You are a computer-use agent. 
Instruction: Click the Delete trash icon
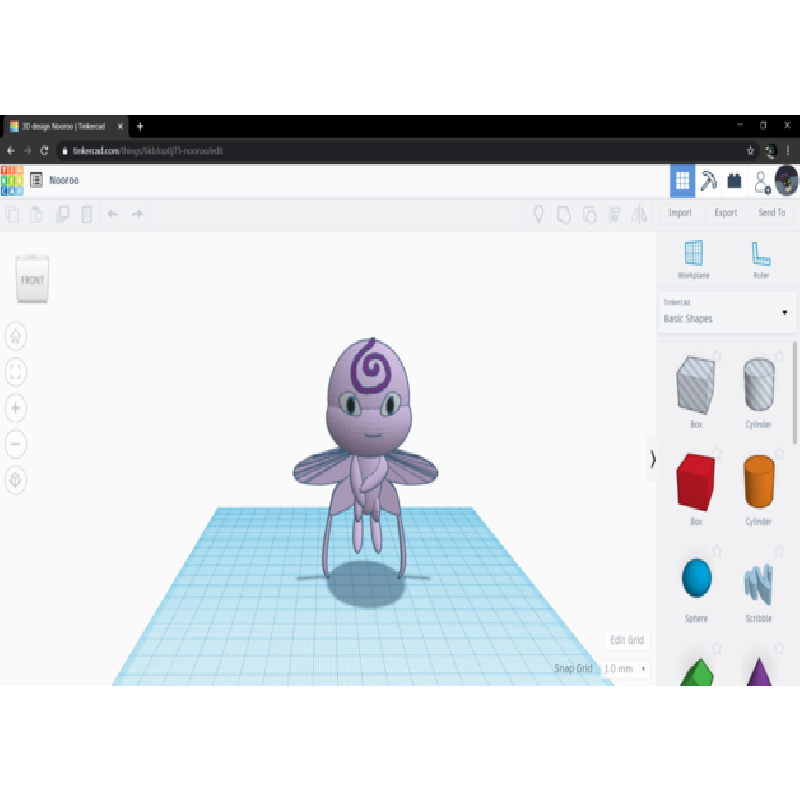coord(87,214)
